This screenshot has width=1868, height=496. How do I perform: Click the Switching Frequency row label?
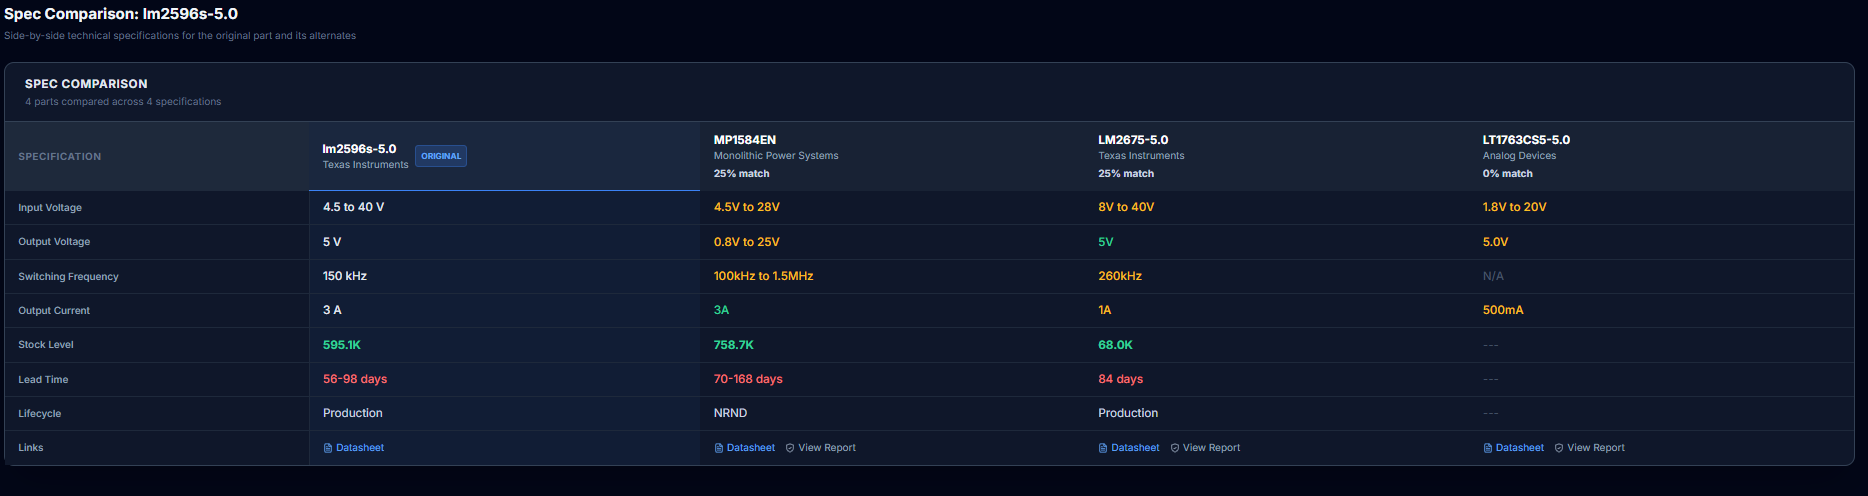pos(68,277)
